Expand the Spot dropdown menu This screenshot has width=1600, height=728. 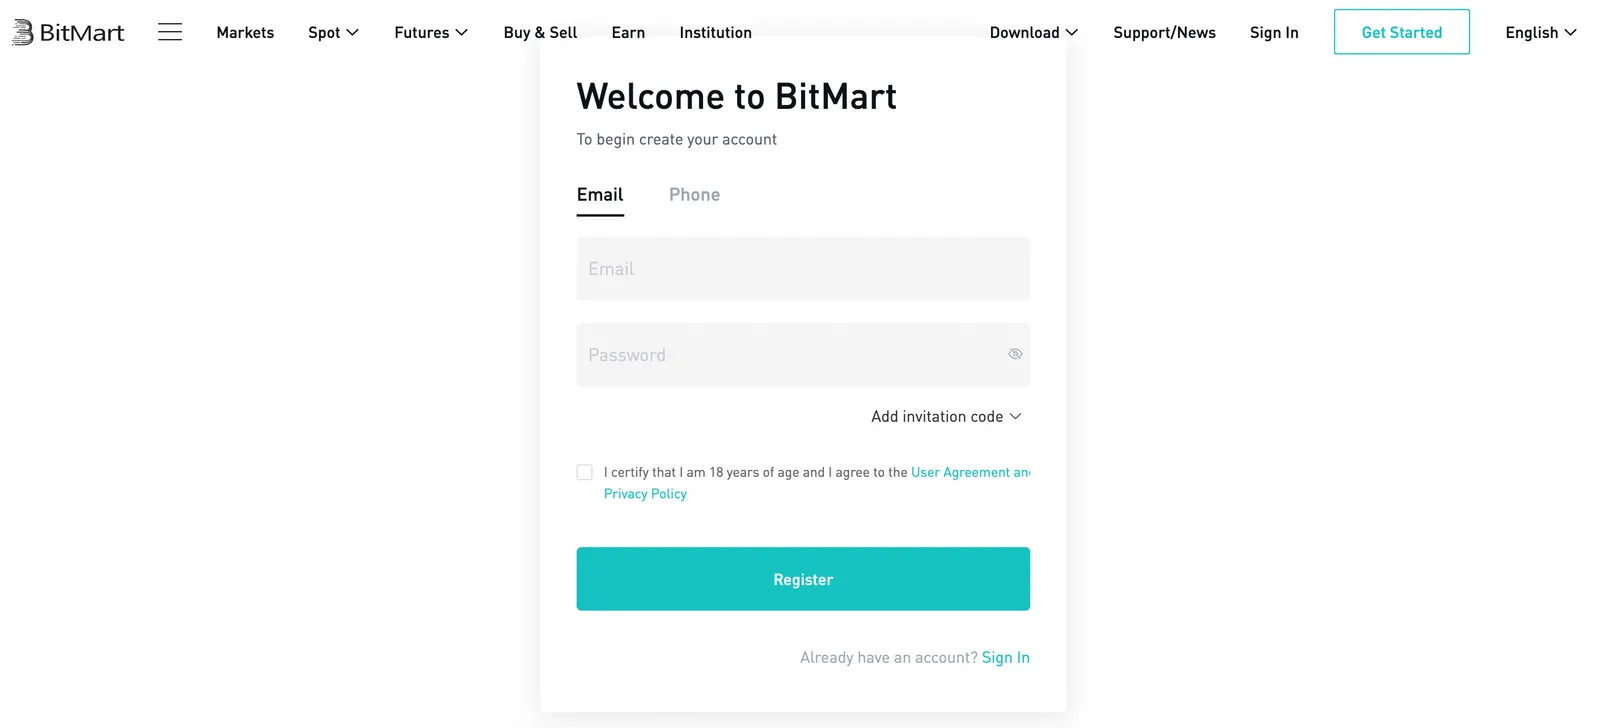tap(333, 33)
